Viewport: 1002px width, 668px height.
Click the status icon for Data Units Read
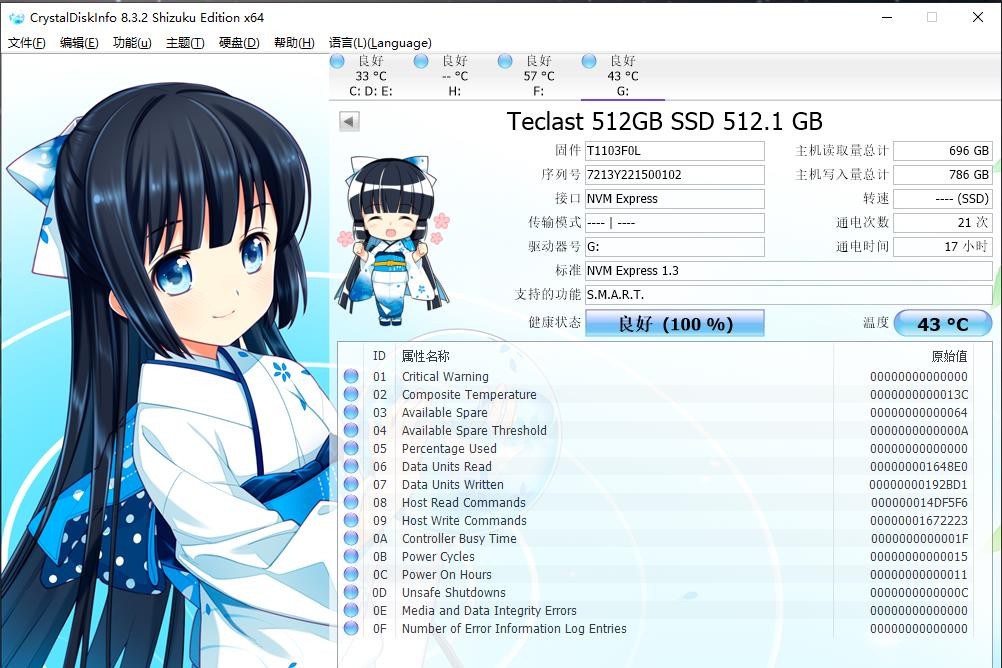pyautogui.click(x=351, y=467)
